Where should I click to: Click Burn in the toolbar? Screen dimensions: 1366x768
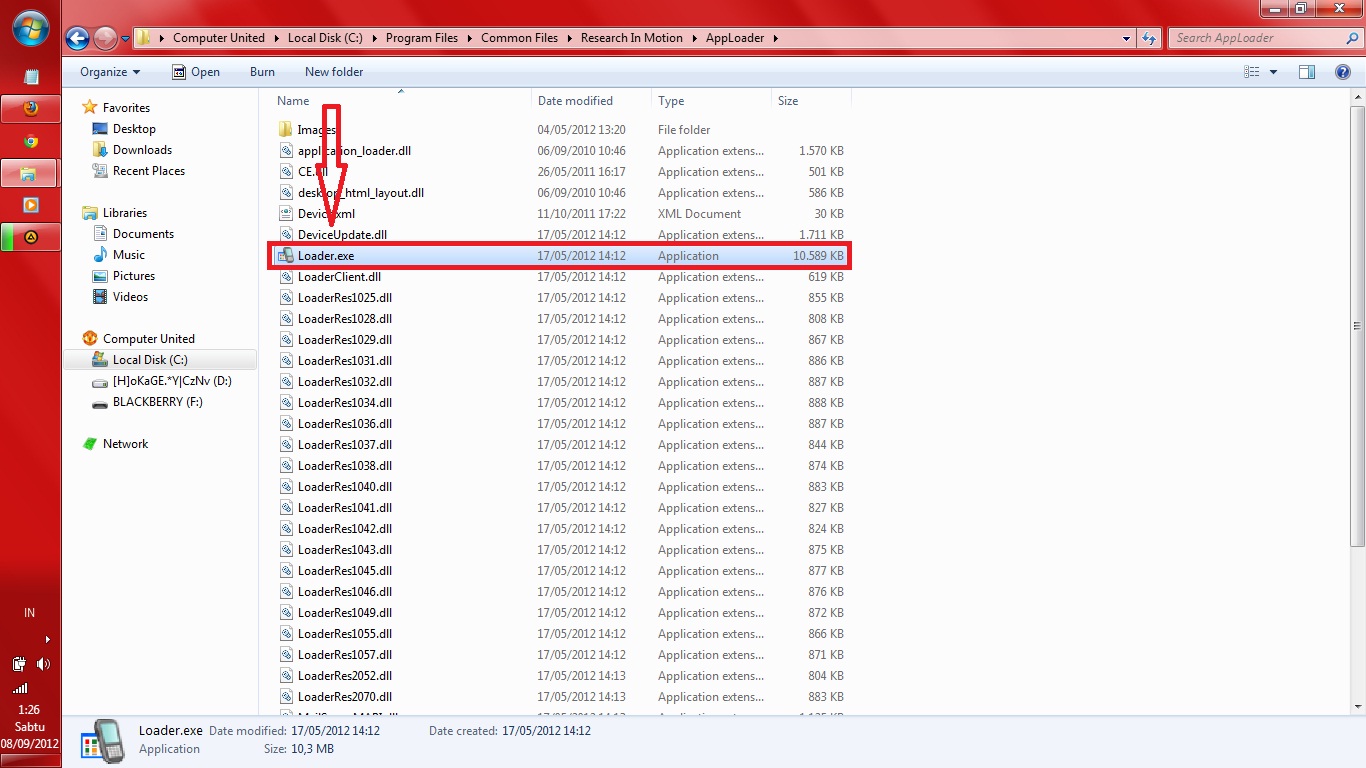click(262, 72)
